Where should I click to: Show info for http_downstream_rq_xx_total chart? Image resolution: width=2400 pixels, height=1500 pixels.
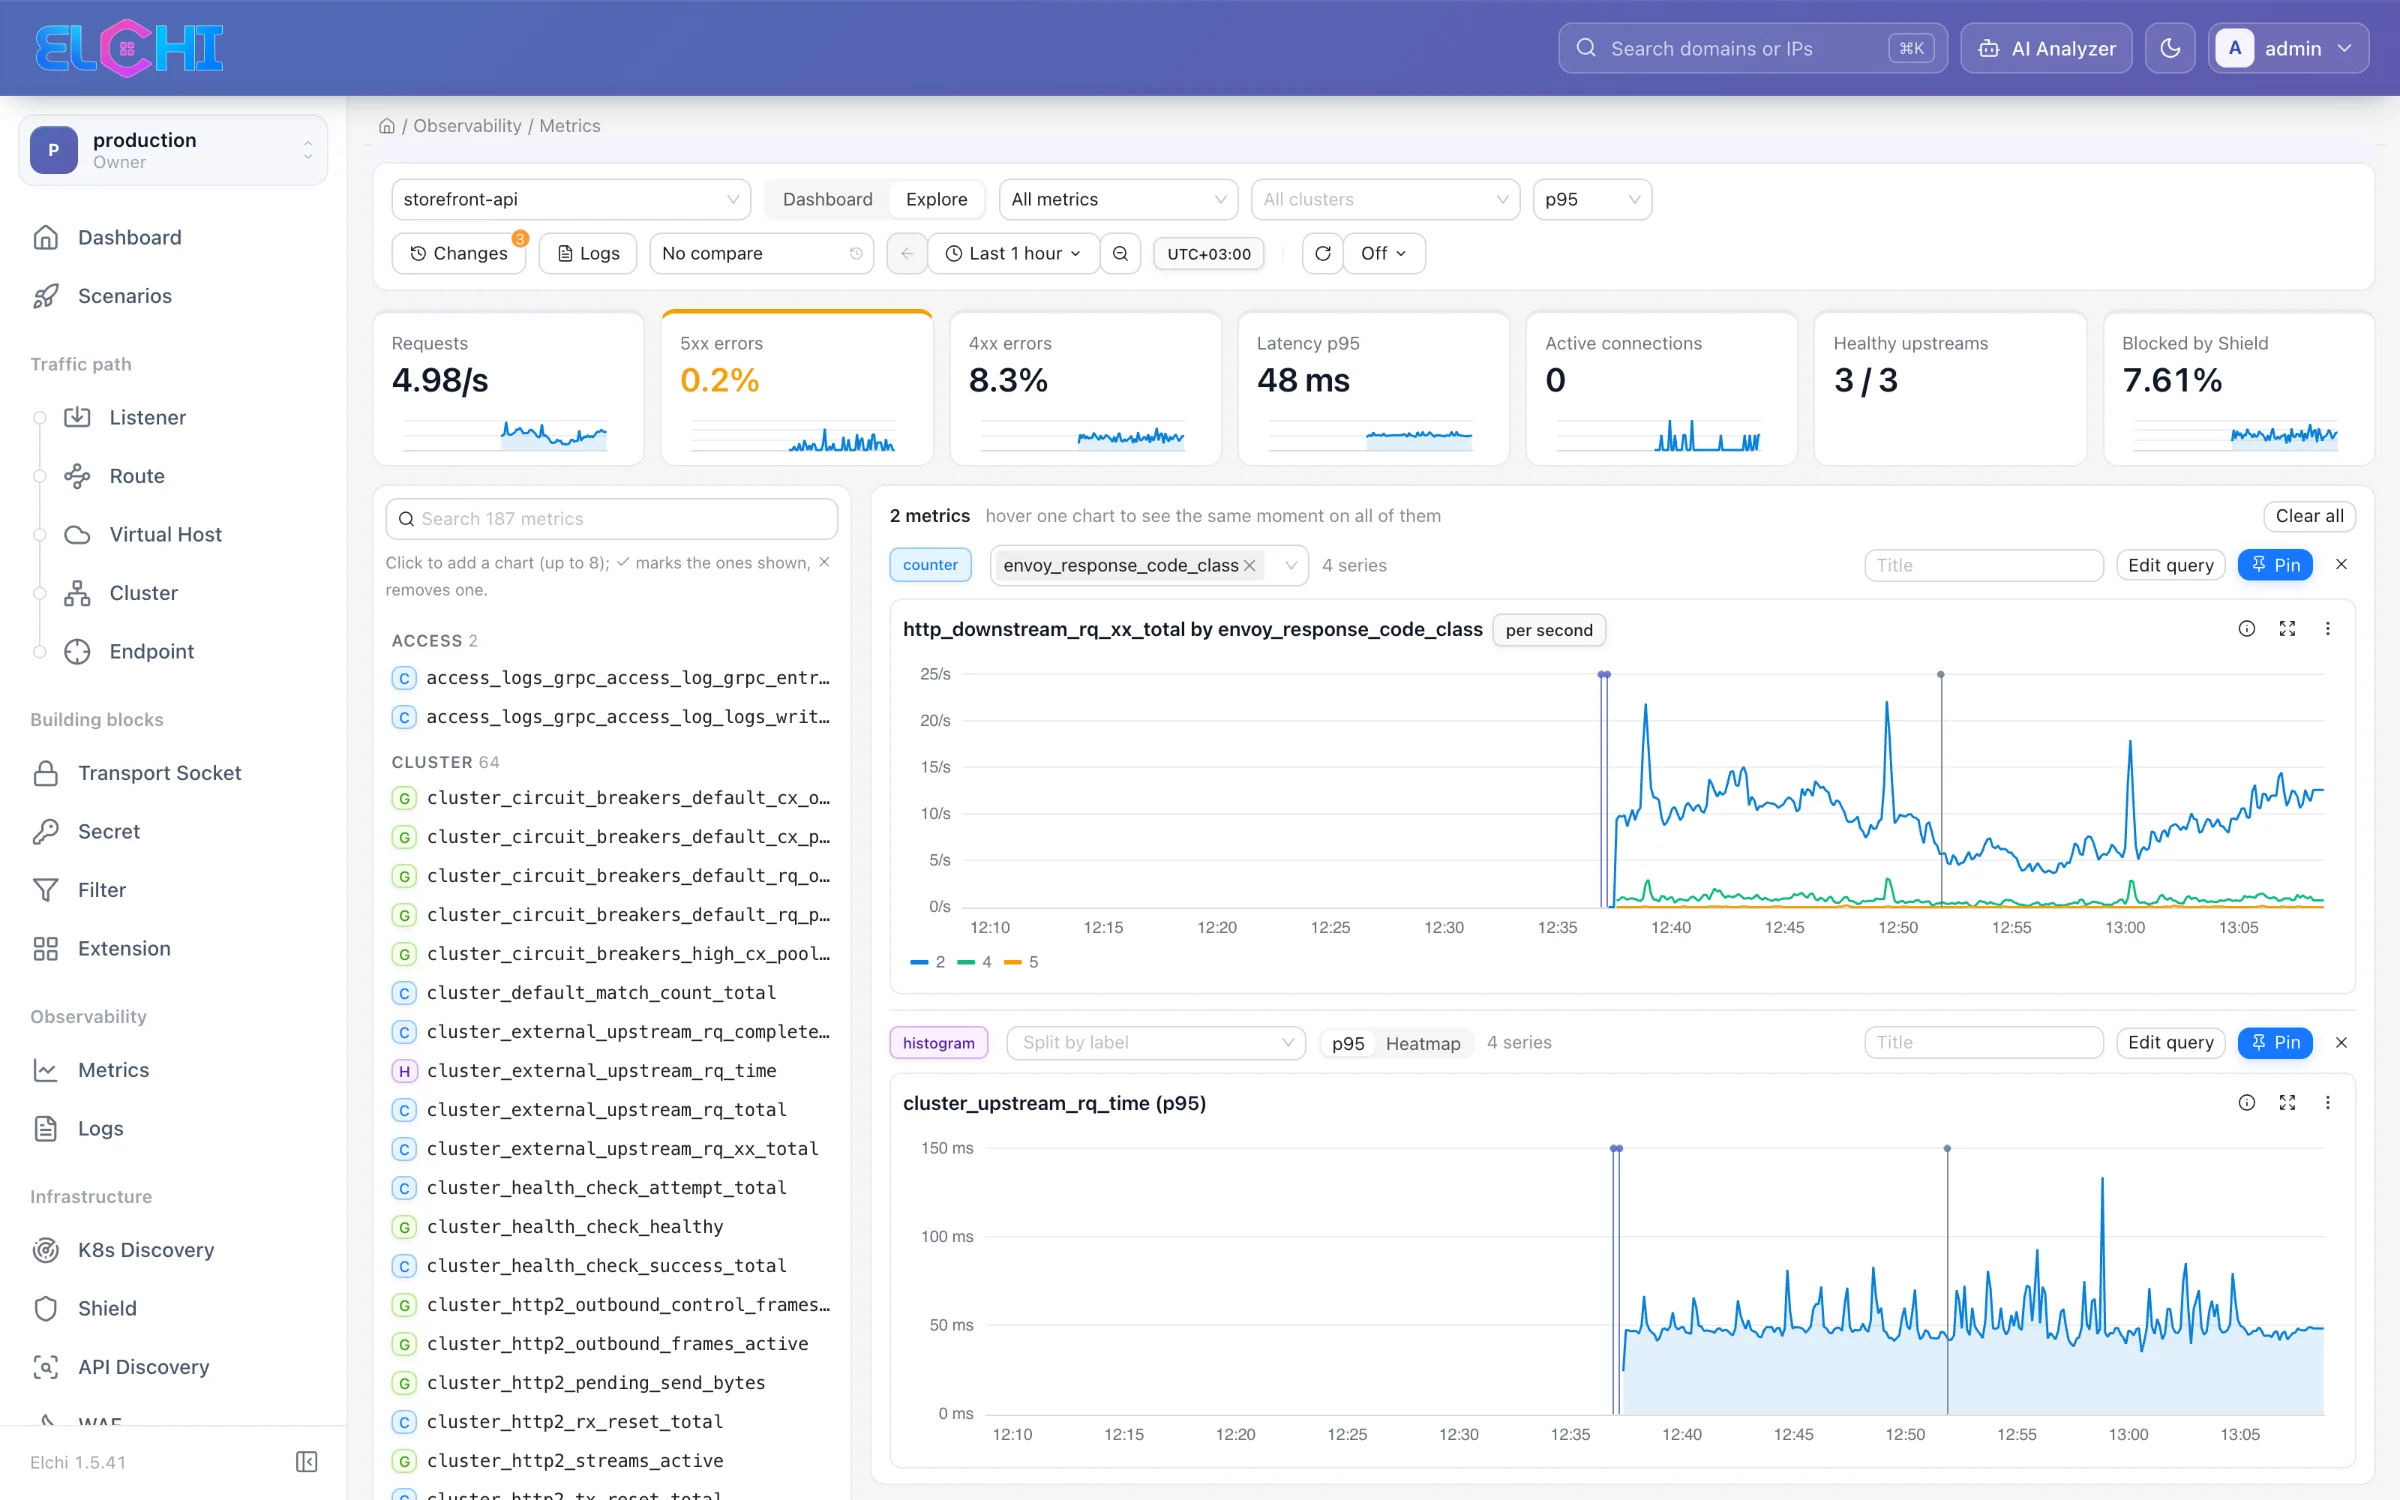coord(2246,629)
